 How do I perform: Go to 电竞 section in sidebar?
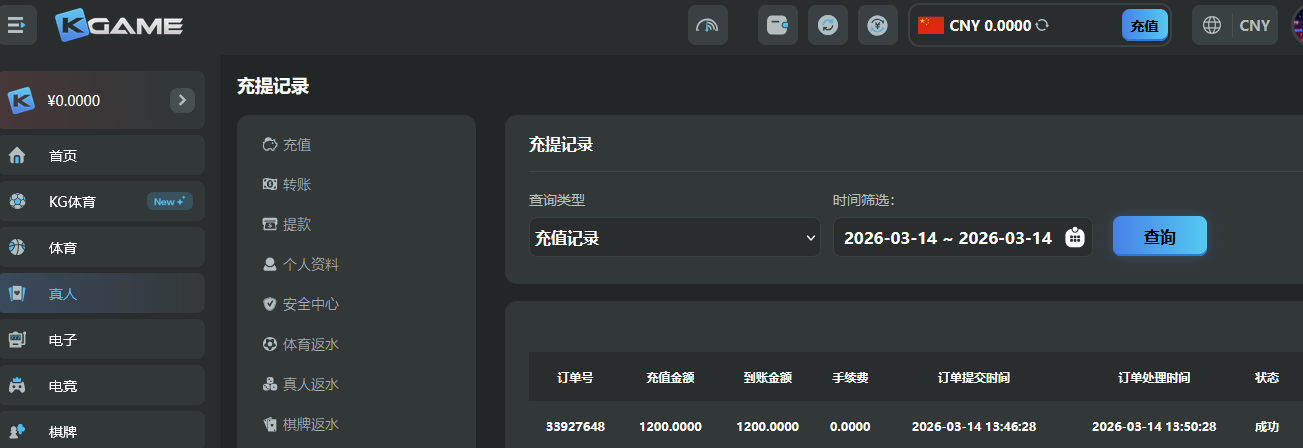[x=63, y=386]
